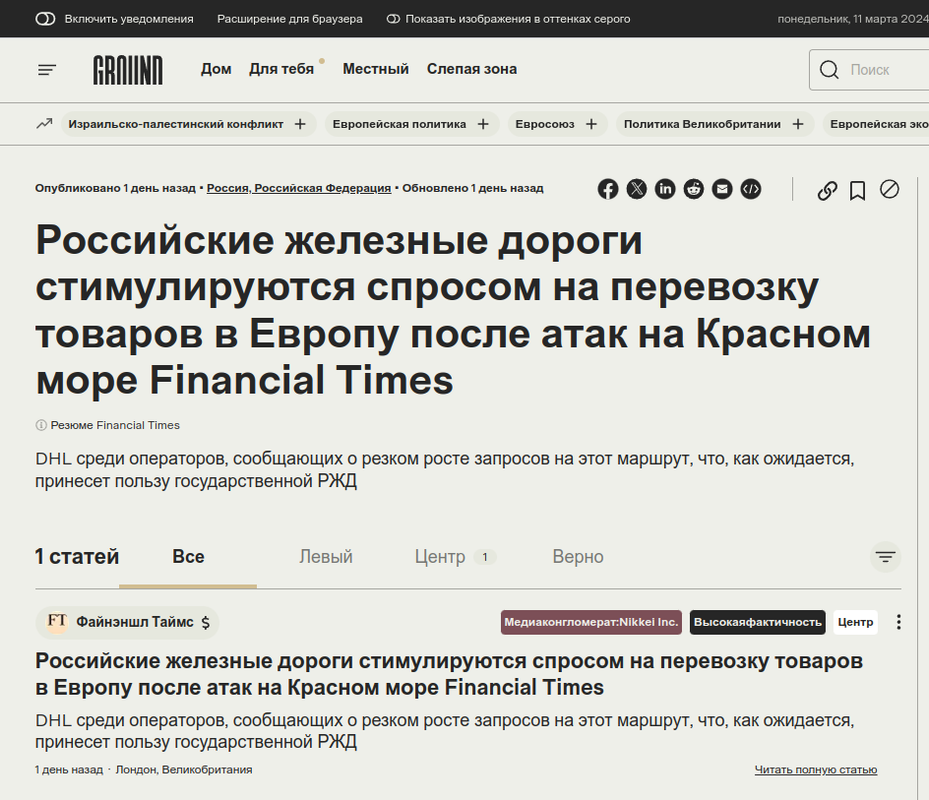Click the trending arrow icon
The height and width of the screenshot is (800, 929).
44,124
